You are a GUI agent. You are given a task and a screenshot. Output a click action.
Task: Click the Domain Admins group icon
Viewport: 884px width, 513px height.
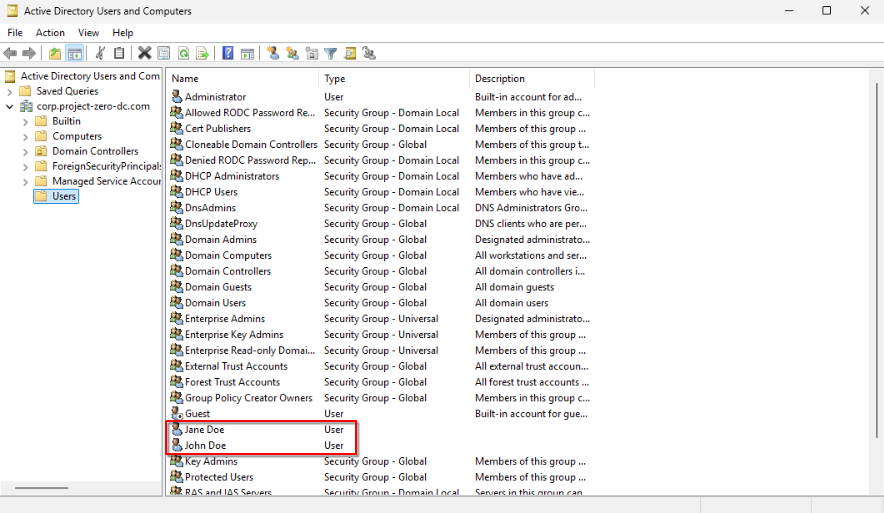(x=177, y=239)
